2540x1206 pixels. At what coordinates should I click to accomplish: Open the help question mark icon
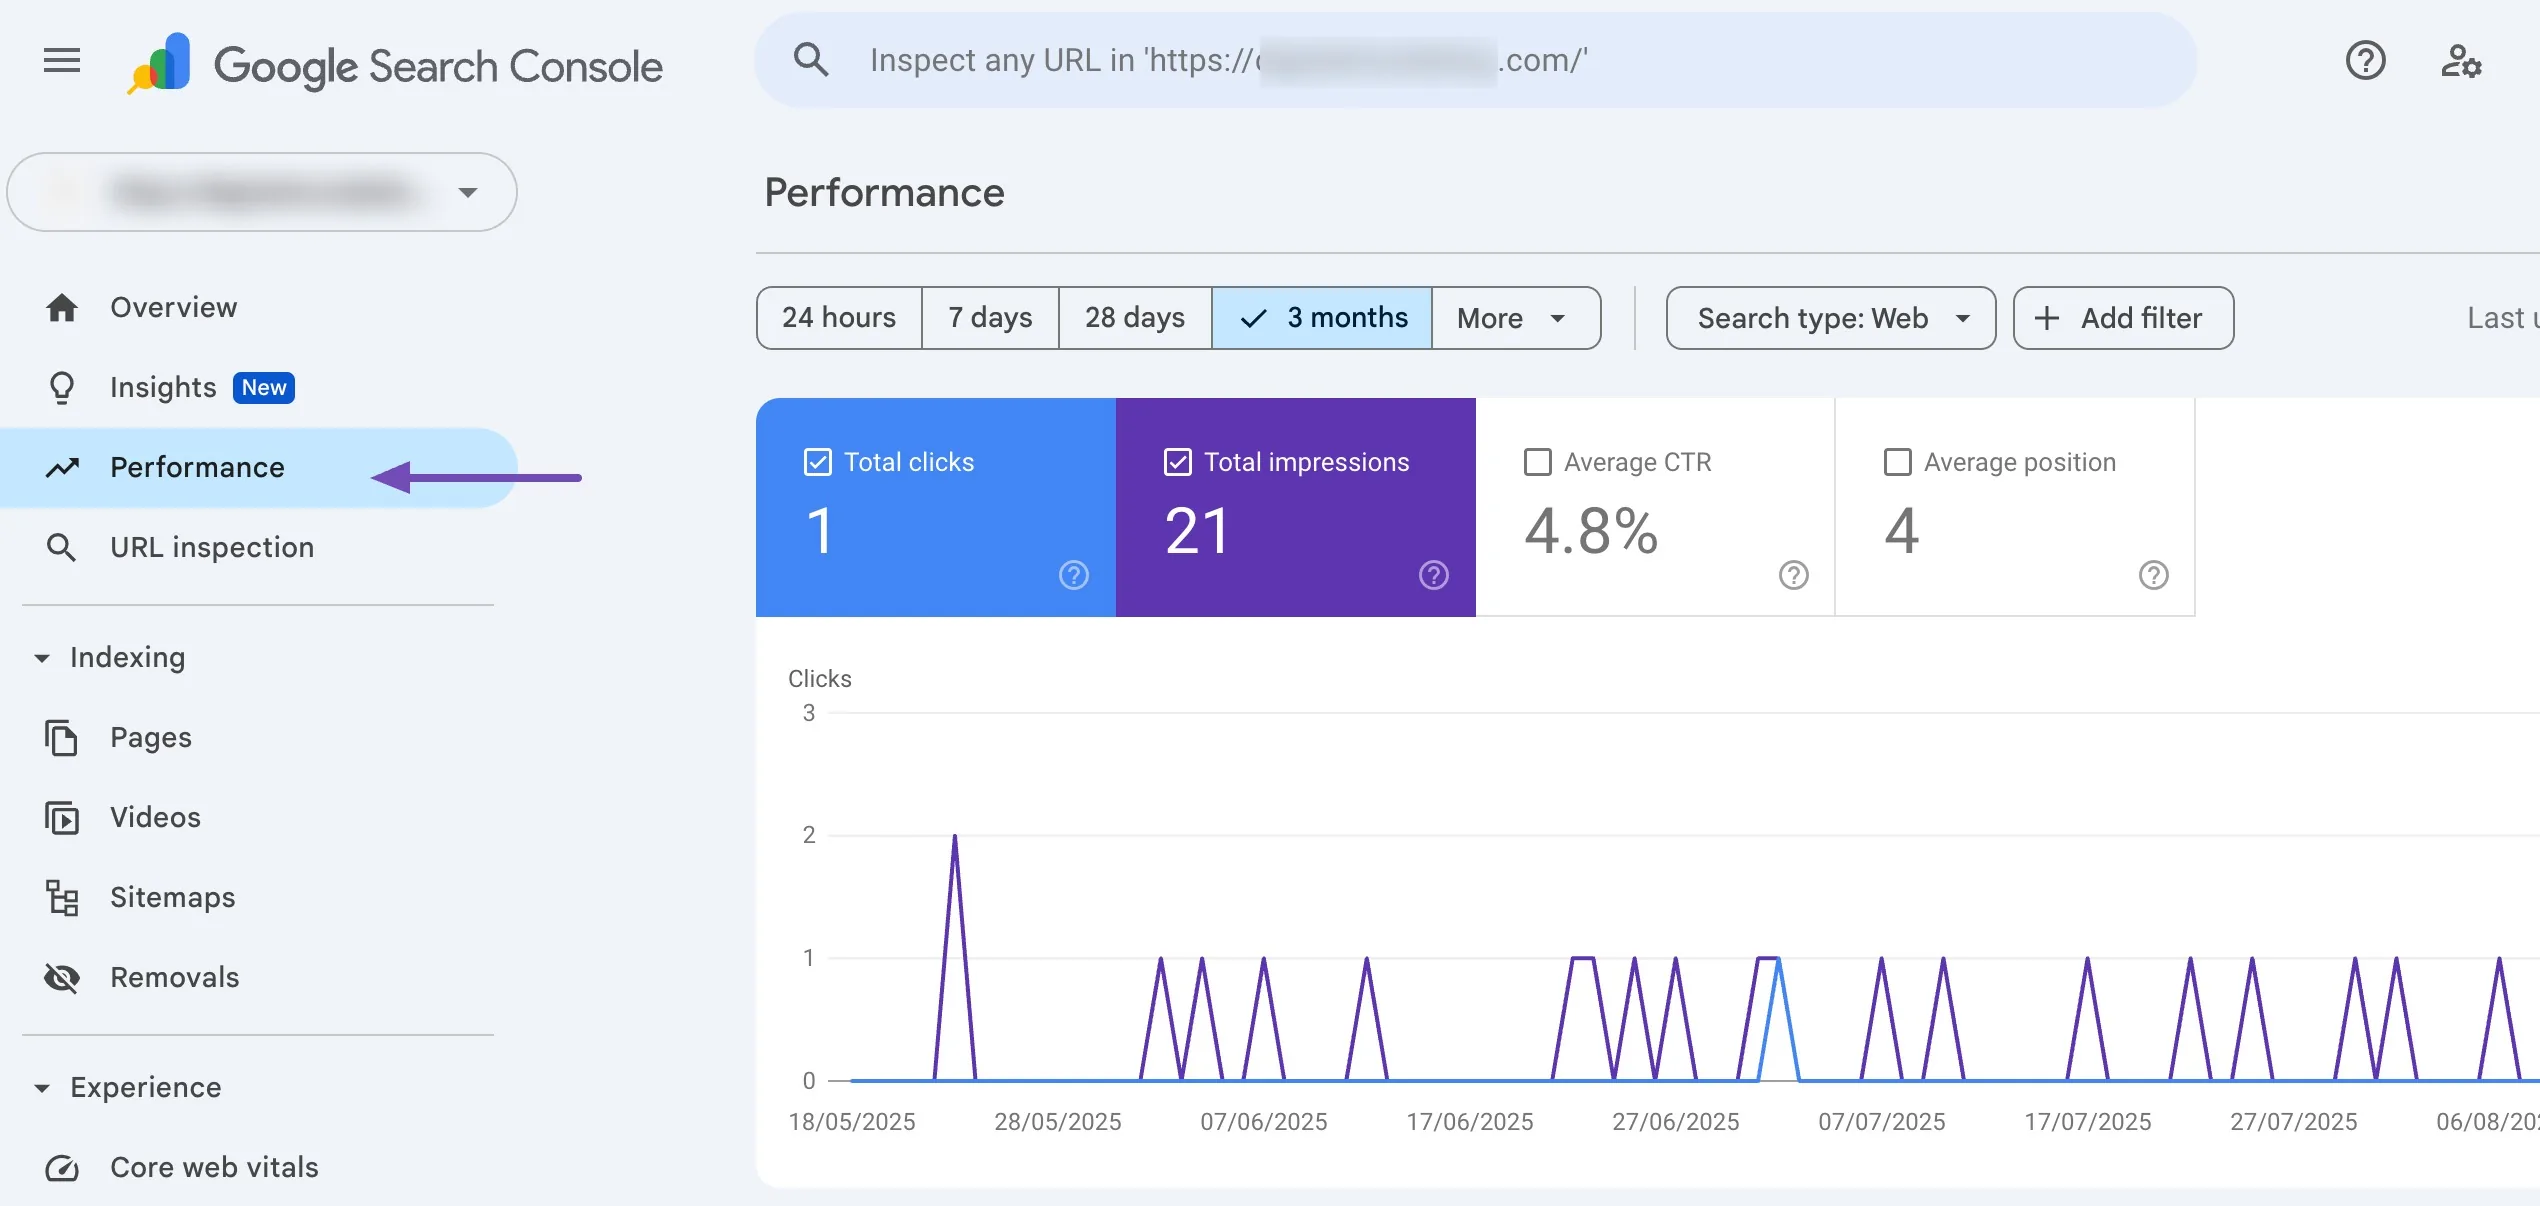(x=2366, y=61)
